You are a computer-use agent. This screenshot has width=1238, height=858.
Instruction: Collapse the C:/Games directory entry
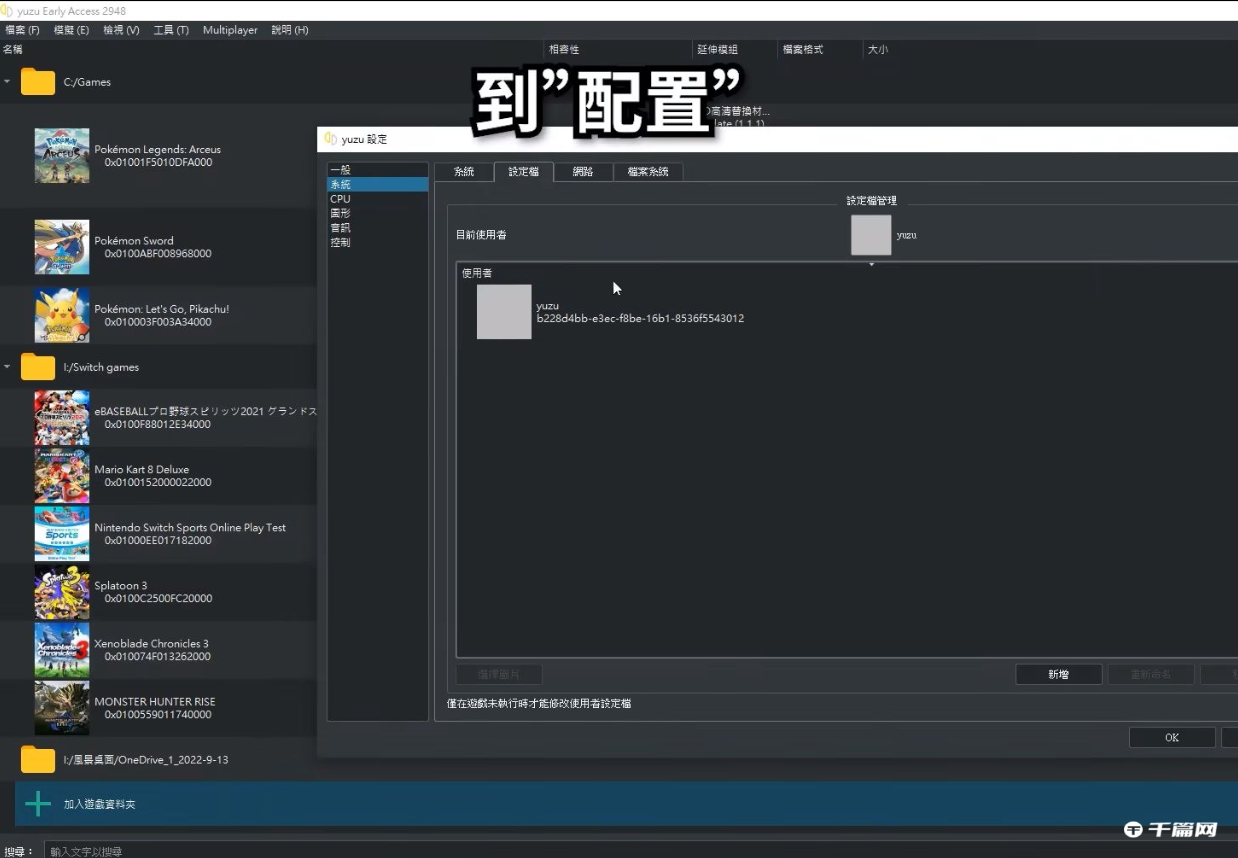[9, 81]
